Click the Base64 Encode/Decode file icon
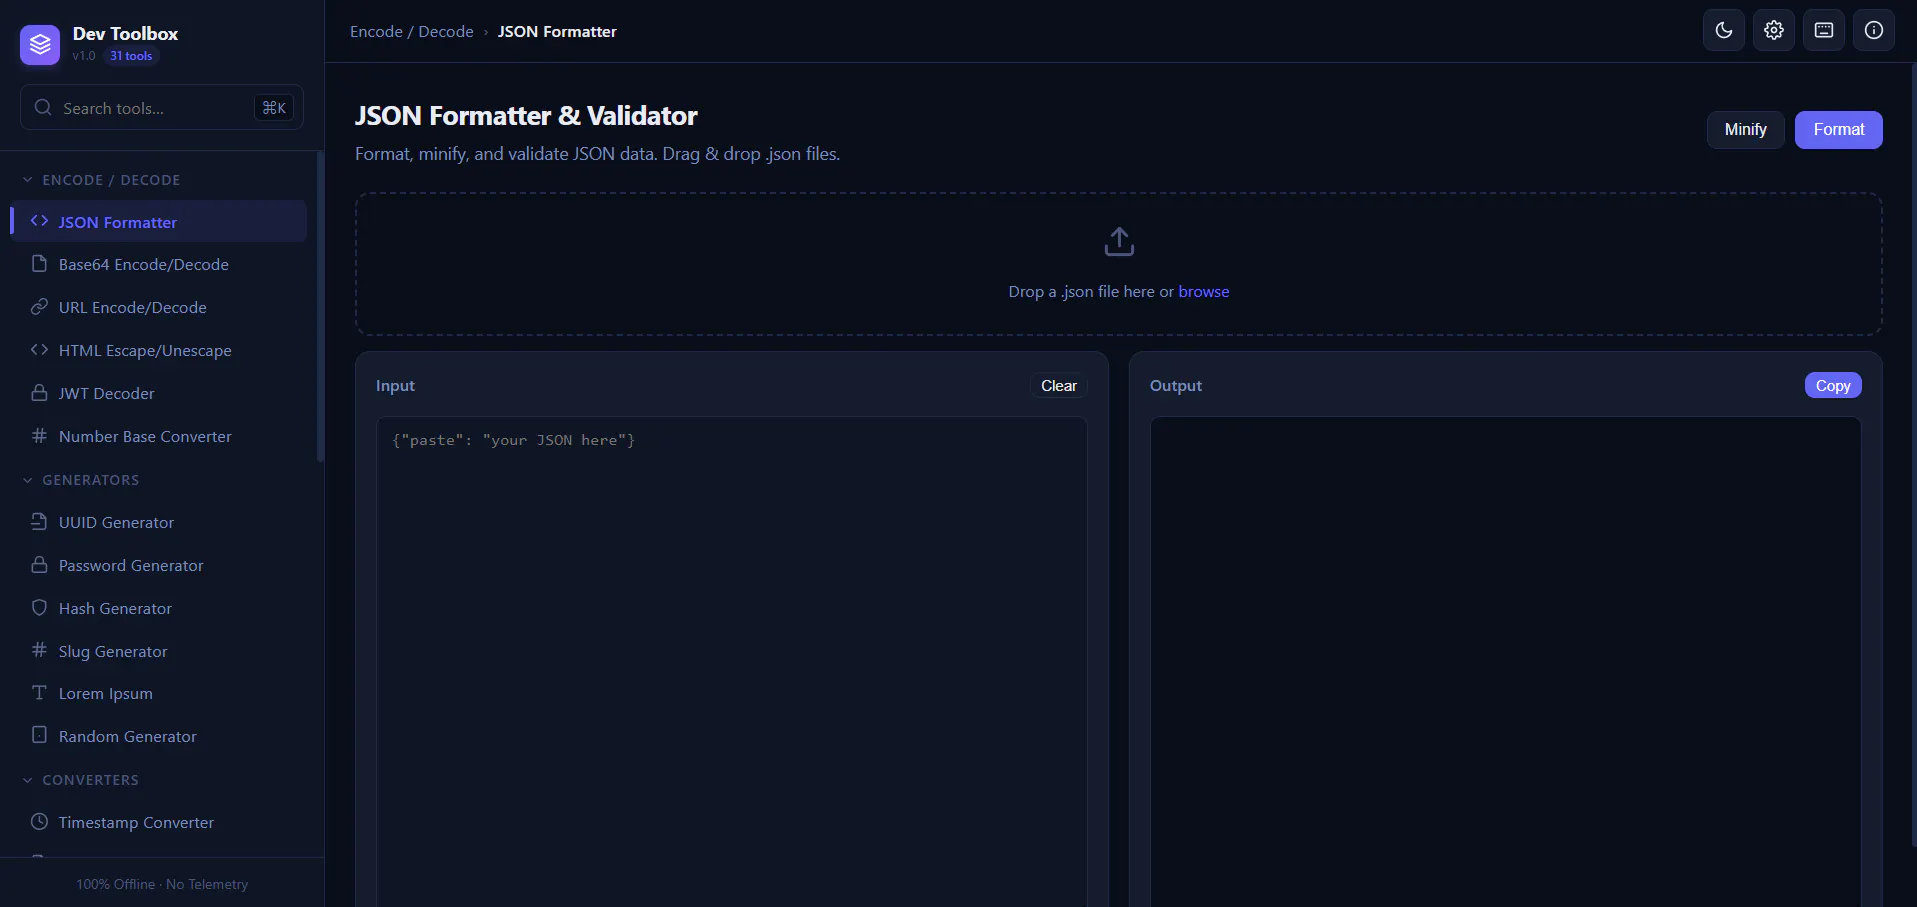This screenshot has height=907, width=1917. click(x=39, y=264)
